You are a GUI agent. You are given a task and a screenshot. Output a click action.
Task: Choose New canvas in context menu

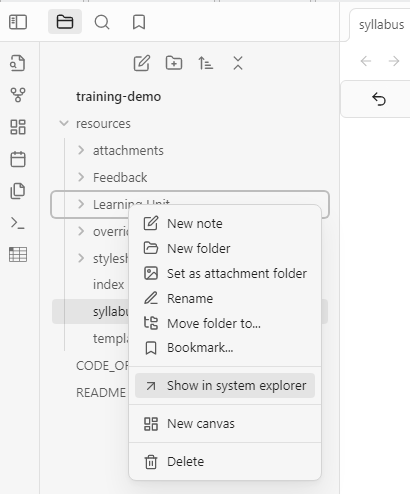[225, 424]
